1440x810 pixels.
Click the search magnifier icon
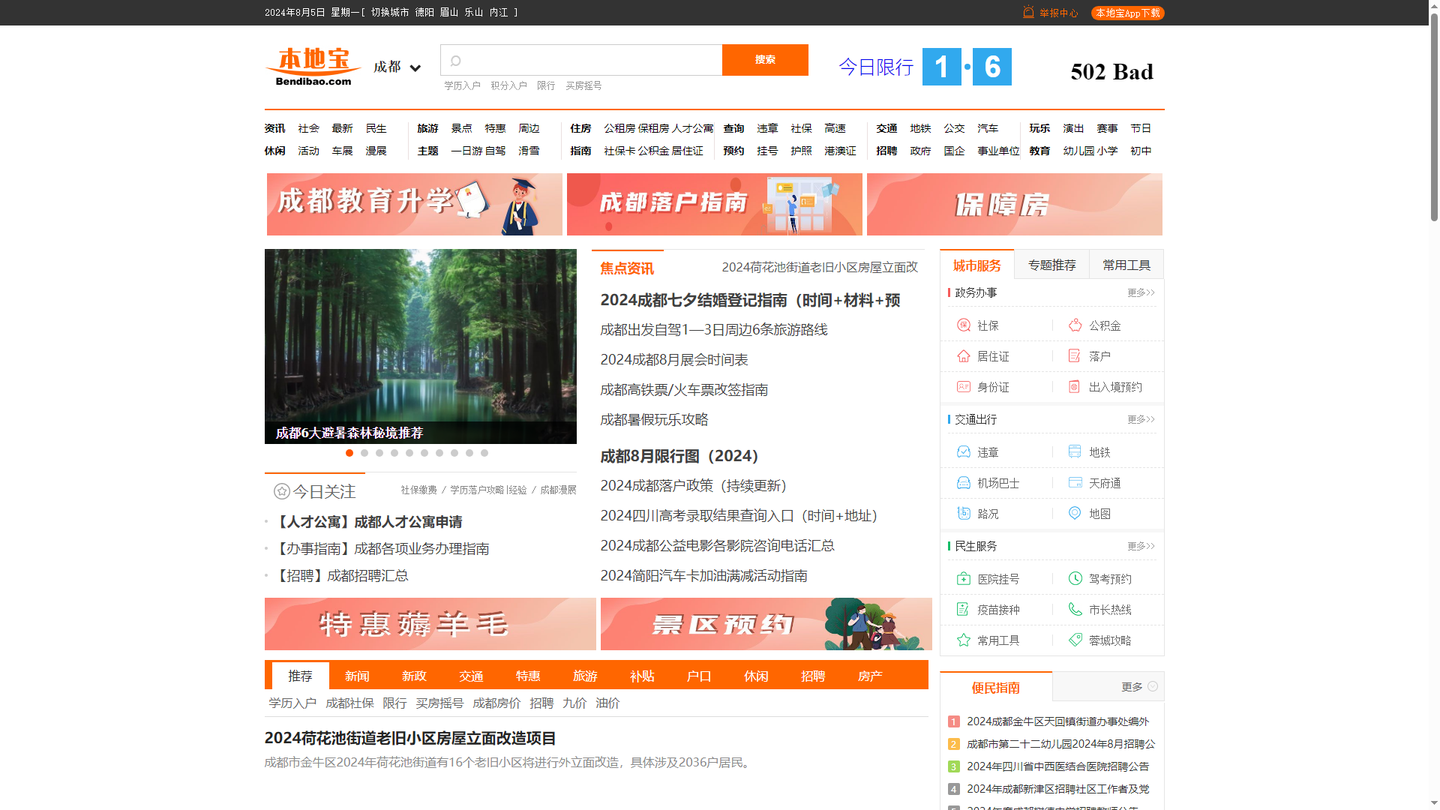(x=456, y=61)
